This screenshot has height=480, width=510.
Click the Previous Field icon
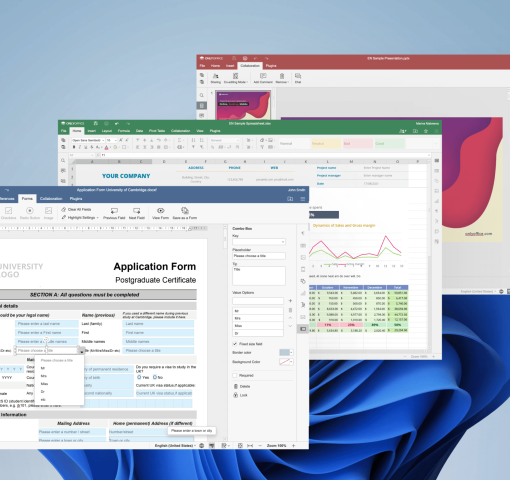pos(114,211)
